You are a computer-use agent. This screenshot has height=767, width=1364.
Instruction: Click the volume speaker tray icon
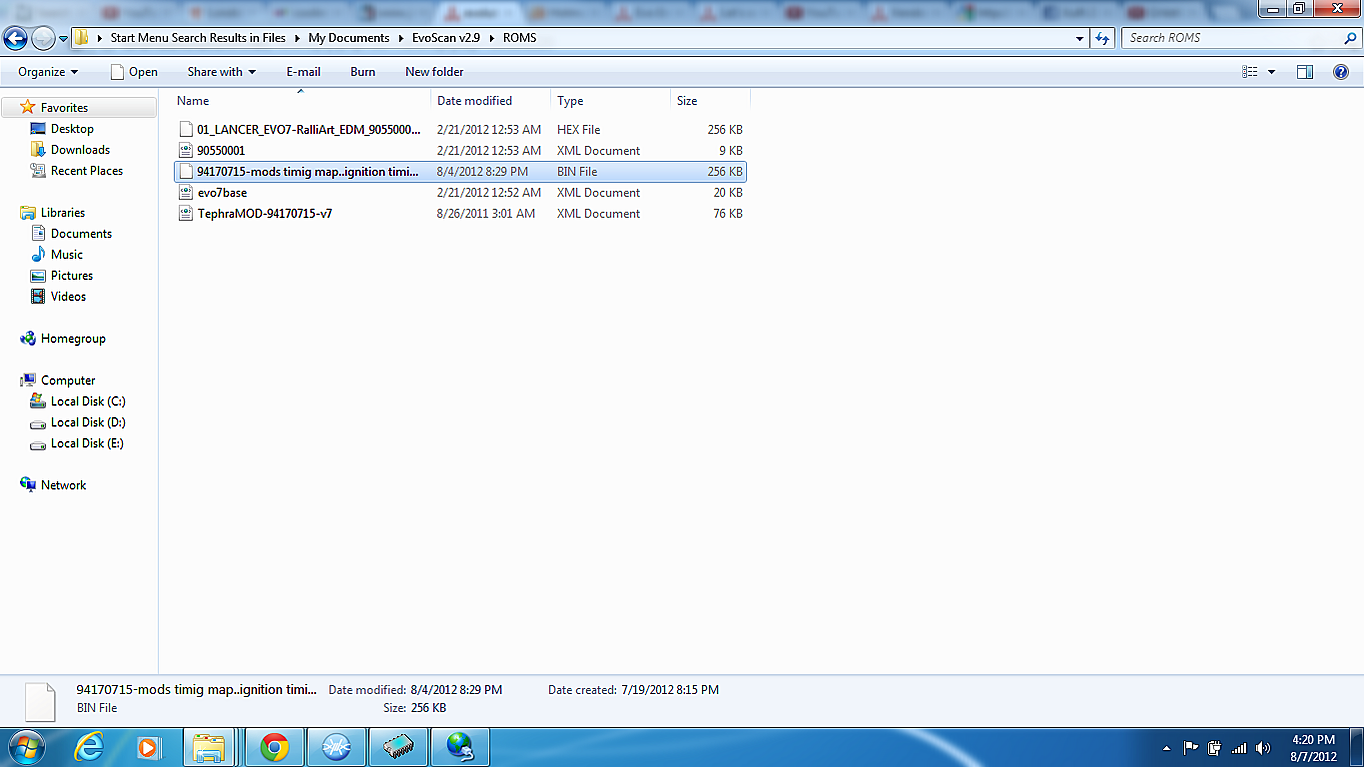(1262, 748)
